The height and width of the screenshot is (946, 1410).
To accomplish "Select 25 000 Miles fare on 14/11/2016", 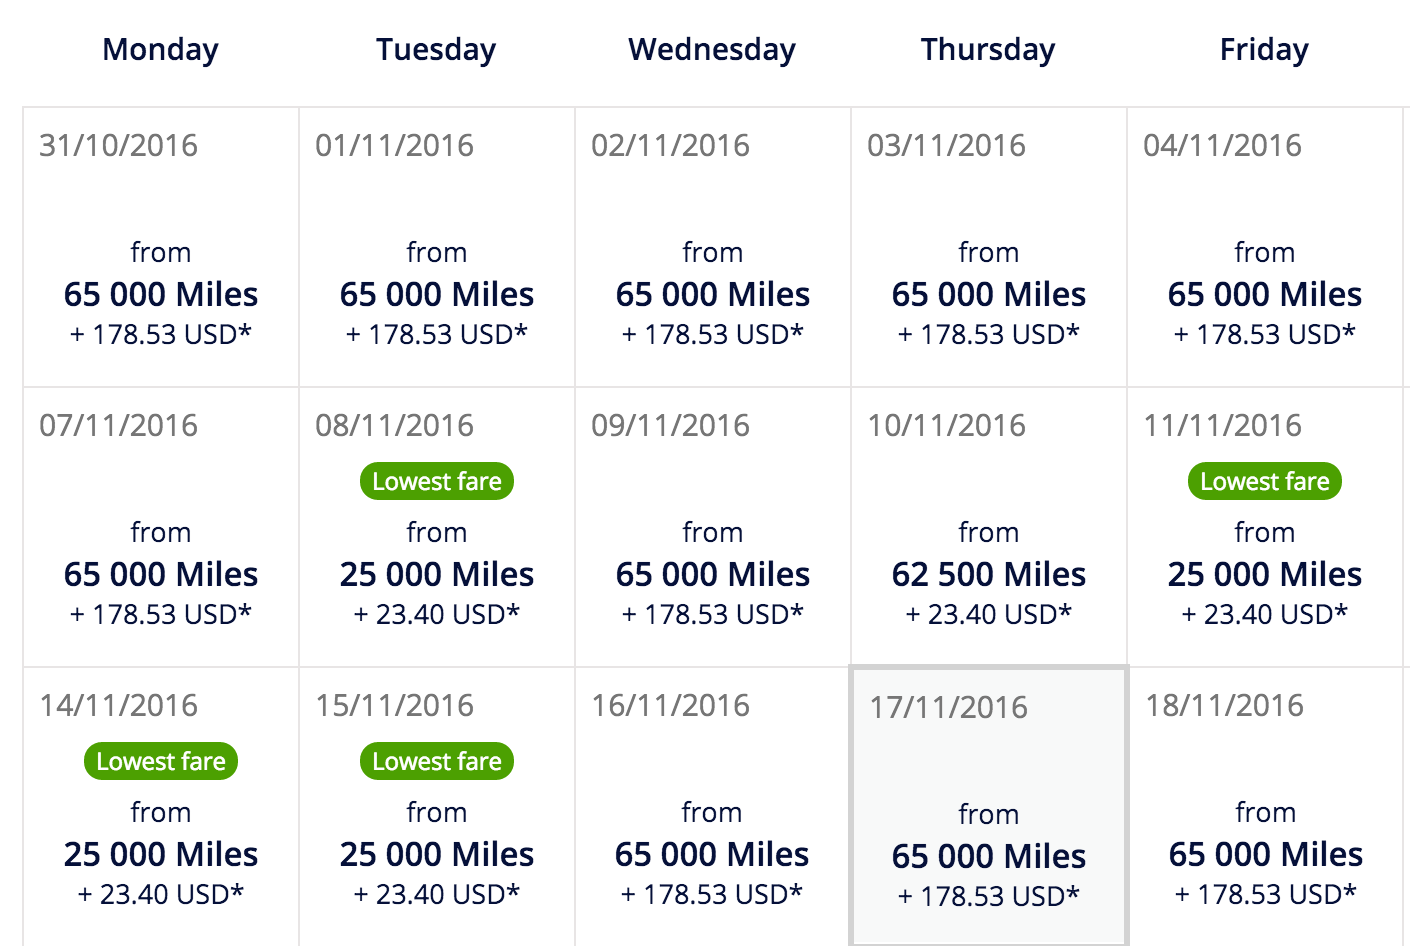I will [161, 854].
